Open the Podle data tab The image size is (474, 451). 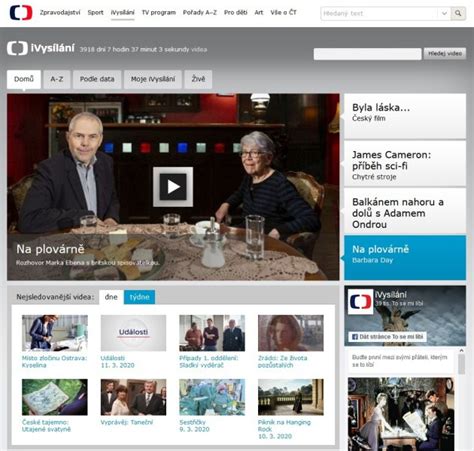point(97,79)
